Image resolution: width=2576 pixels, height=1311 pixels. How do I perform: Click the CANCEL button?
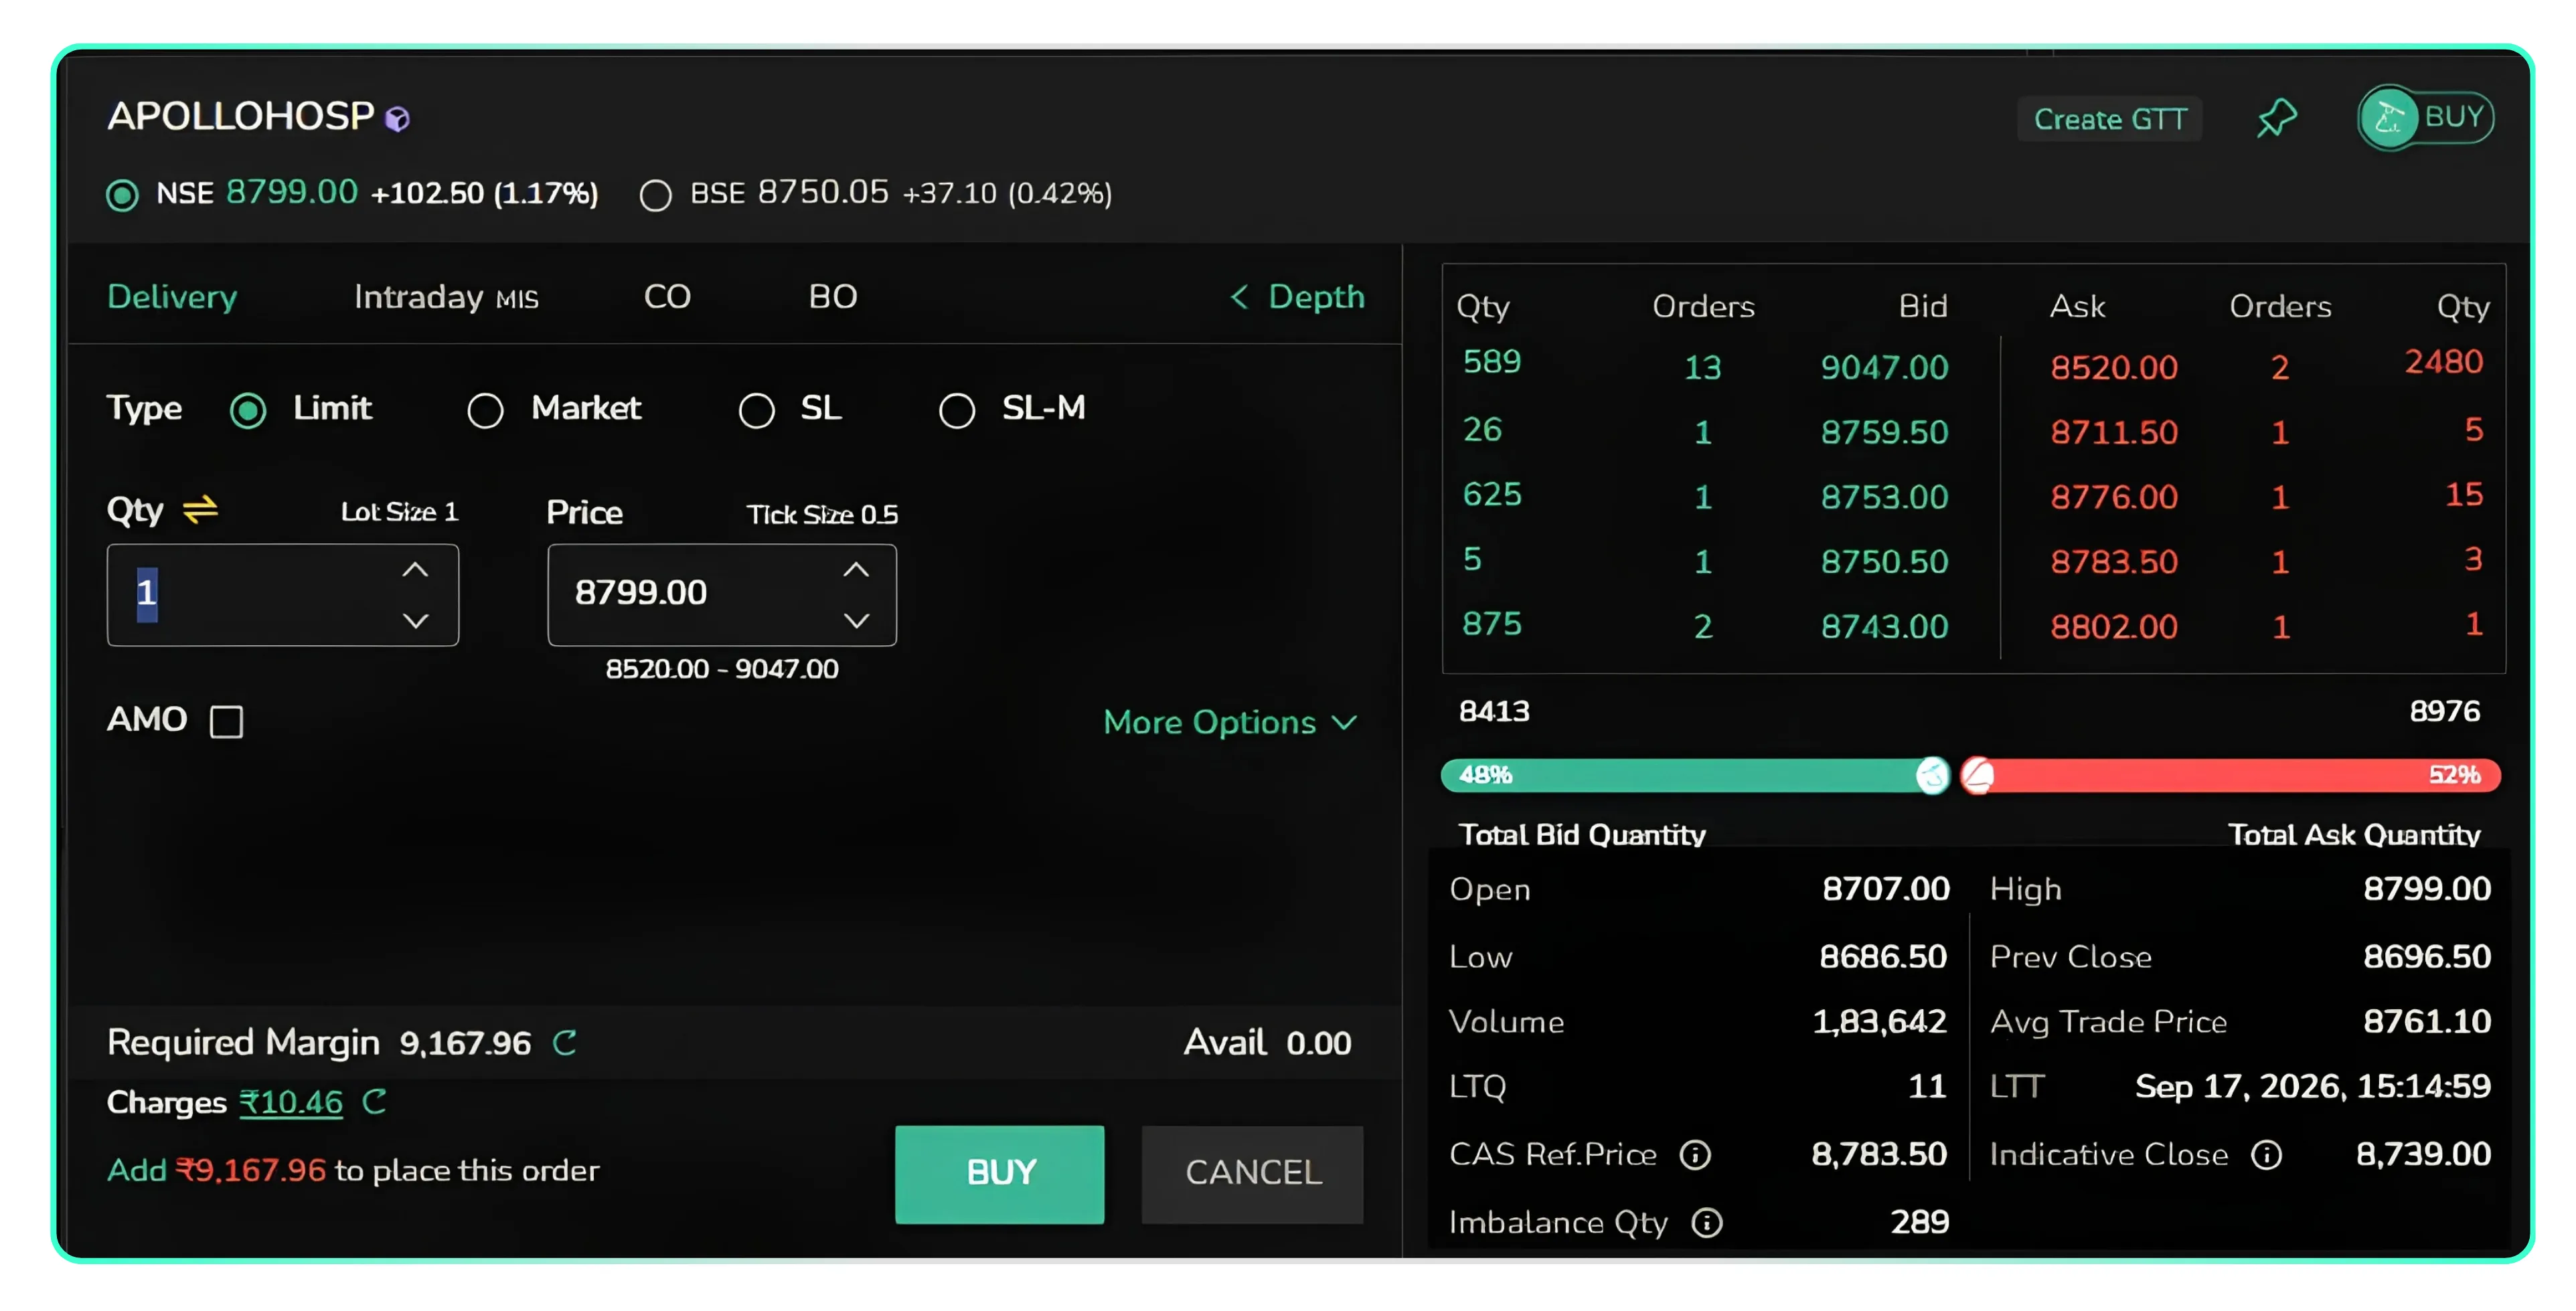tap(1252, 1174)
